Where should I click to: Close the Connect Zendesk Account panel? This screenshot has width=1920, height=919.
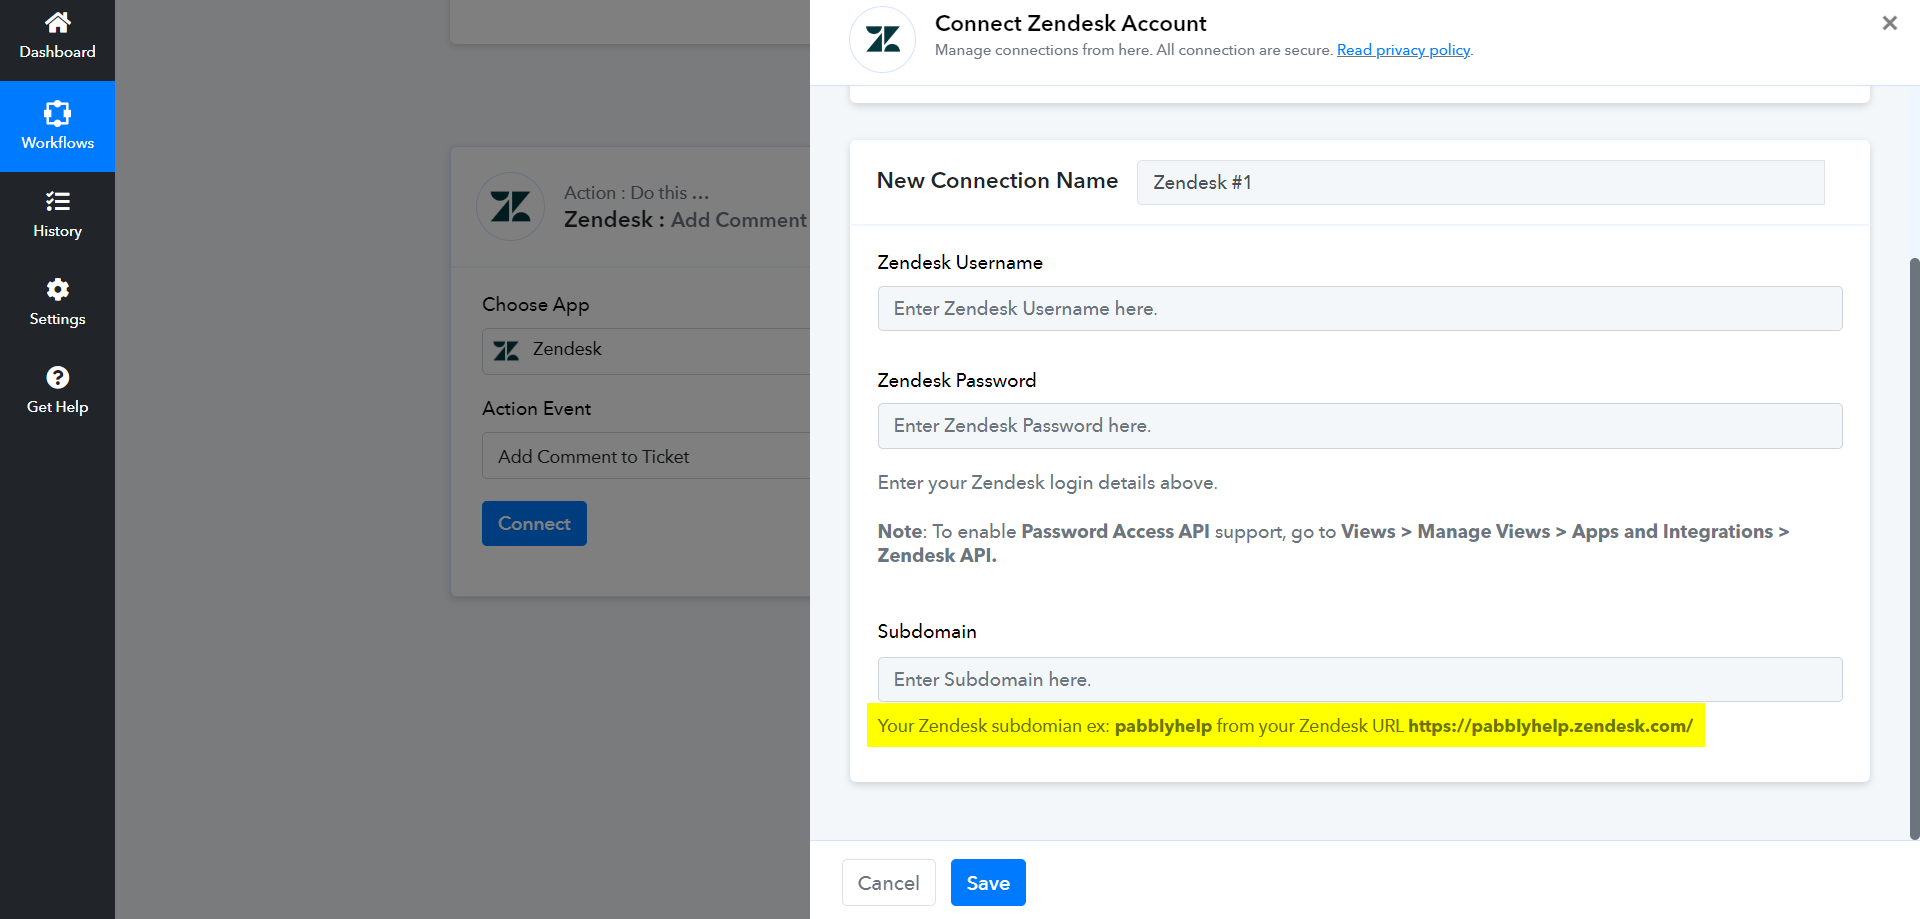[x=1889, y=23]
